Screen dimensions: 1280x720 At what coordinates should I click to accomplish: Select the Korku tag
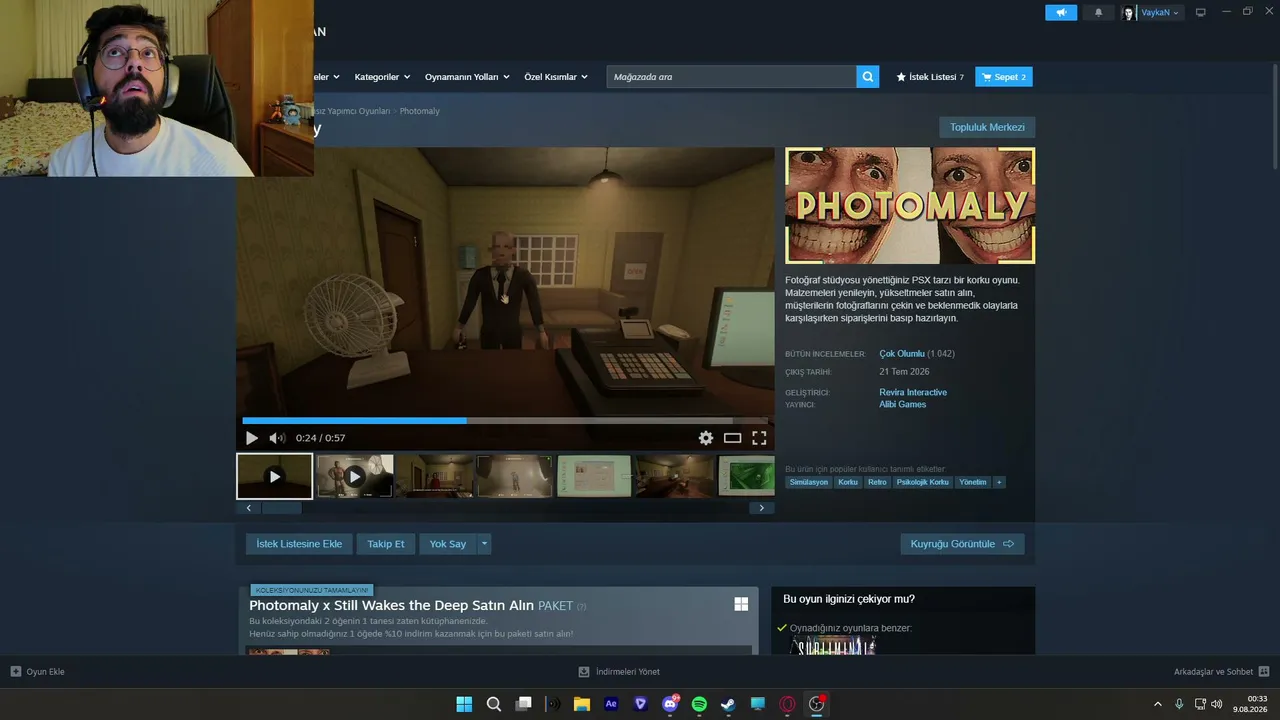(848, 482)
